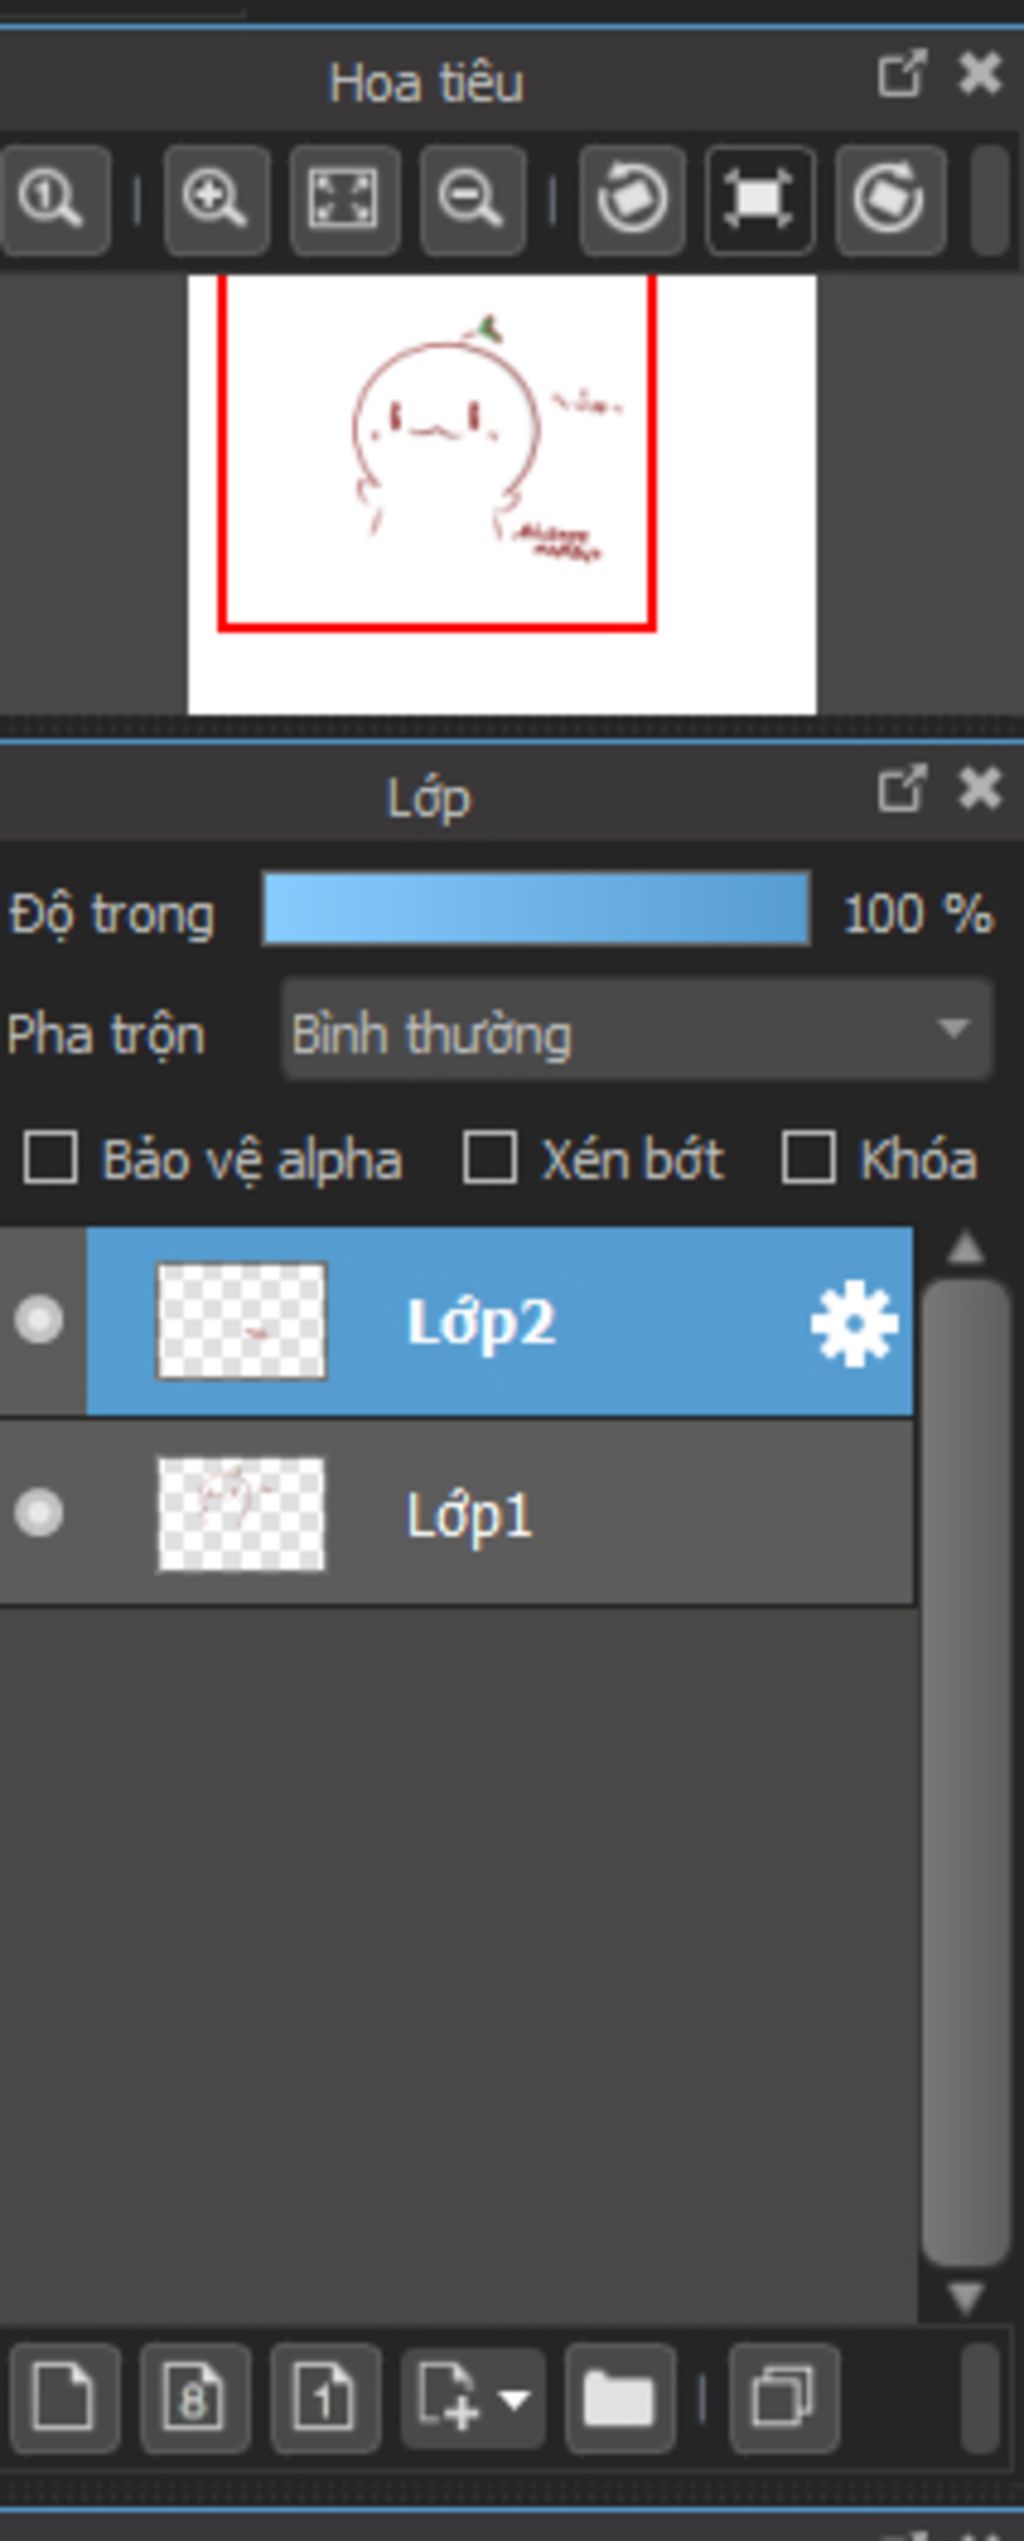The image size is (1024, 2541).
Task: Check the Khóa lock checkbox
Action: pyautogui.click(x=807, y=1158)
